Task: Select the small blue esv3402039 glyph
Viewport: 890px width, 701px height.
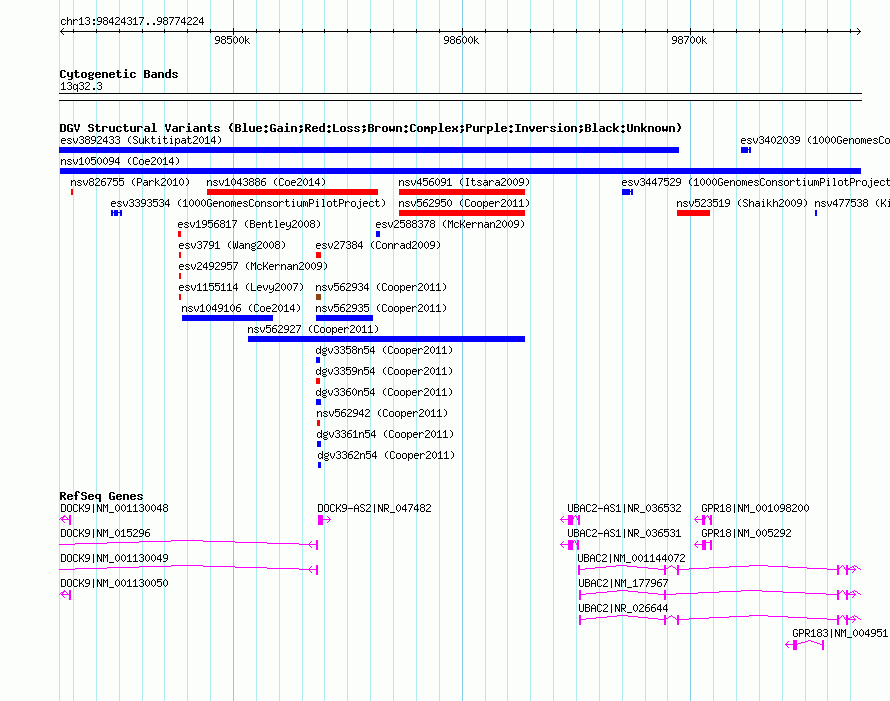Action: [746, 150]
